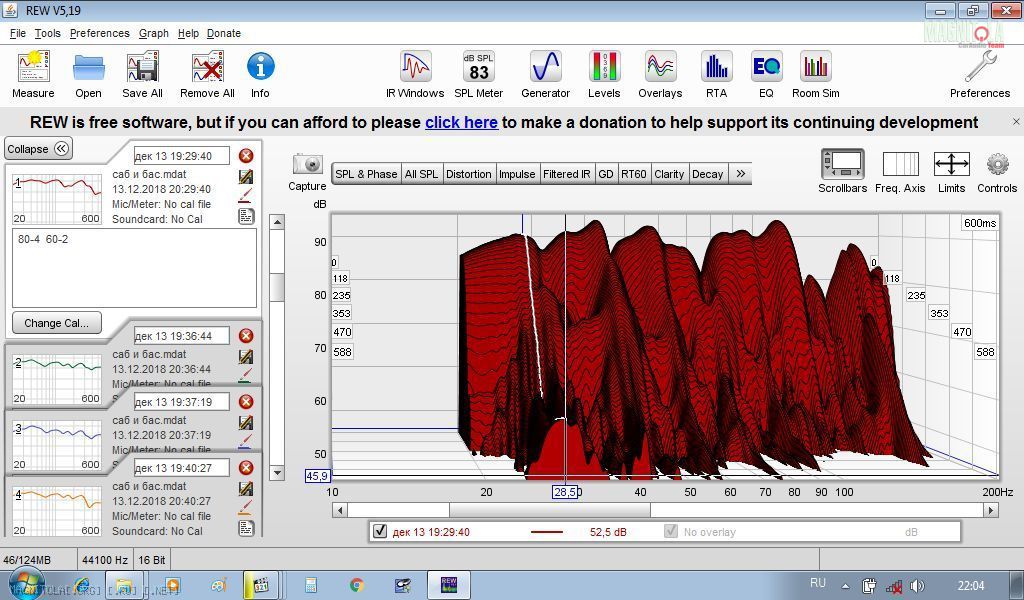1024x600 pixels.
Task: Collapse the measurements panel
Action: coord(39,149)
